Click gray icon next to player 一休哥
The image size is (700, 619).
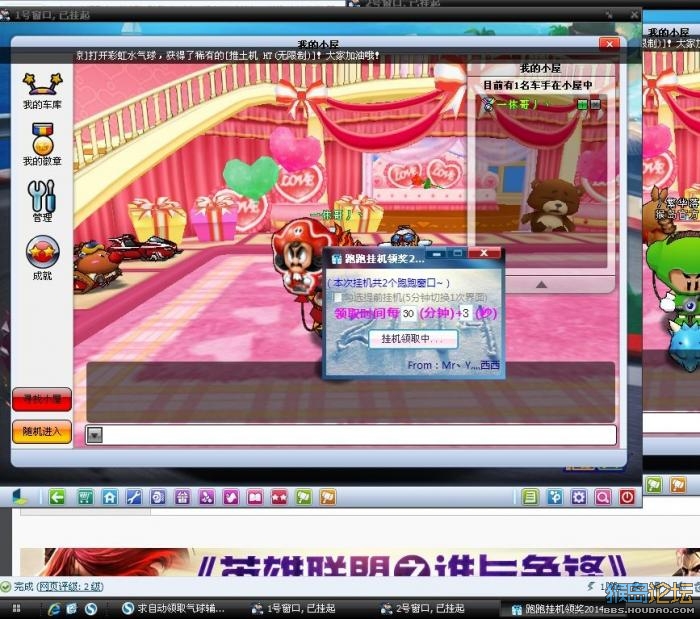[595, 104]
